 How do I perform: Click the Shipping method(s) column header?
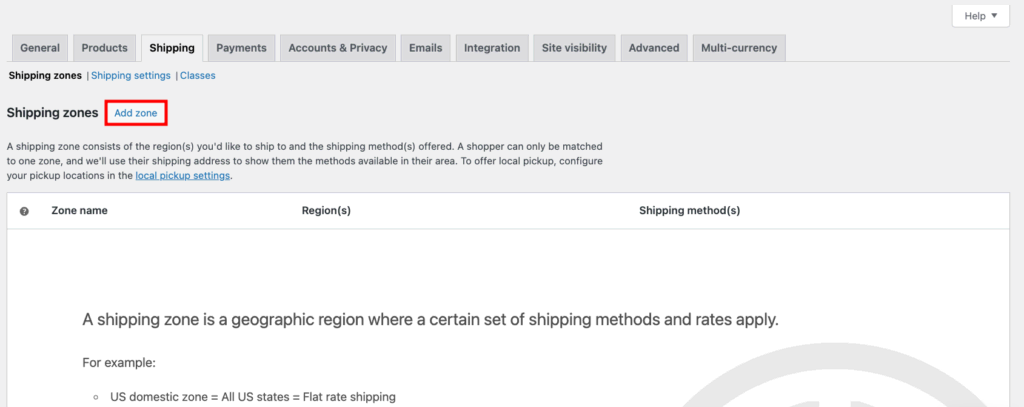(x=689, y=211)
